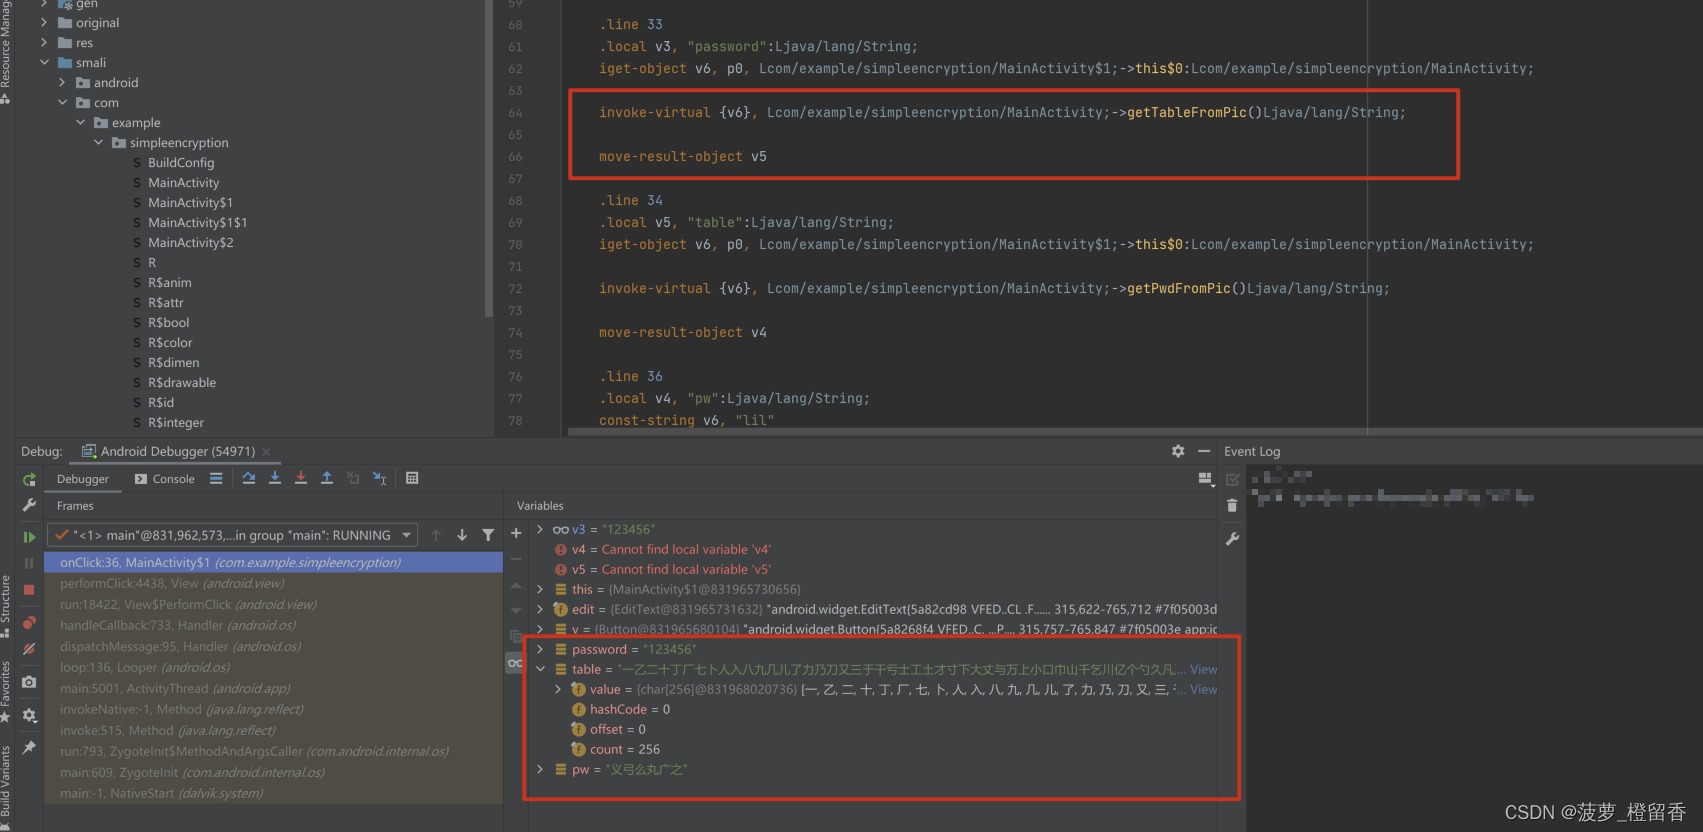The image size is (1703, 832).
Task: Close the Android Debugger (54971) tab
Action: coord(266,452)
